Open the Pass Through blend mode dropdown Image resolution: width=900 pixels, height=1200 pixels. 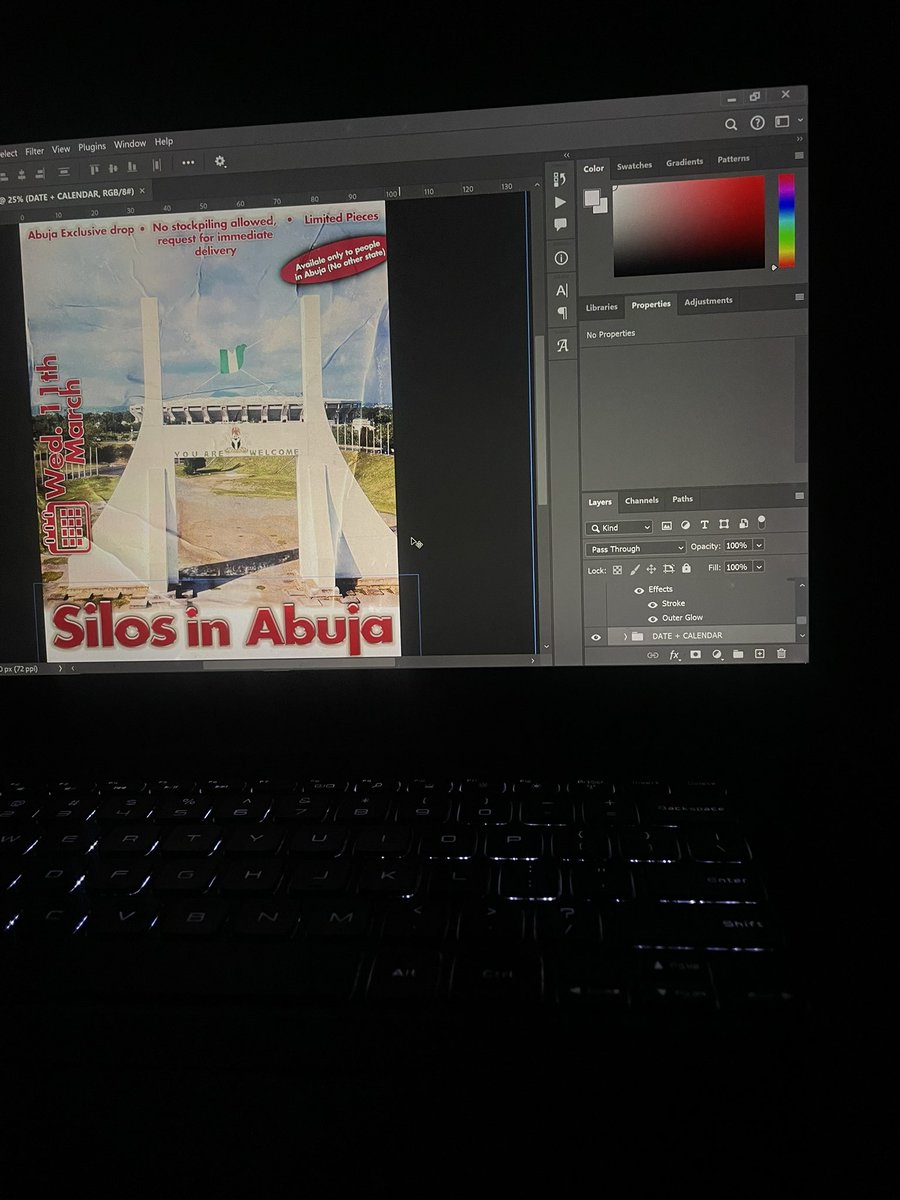(x=635, y=549)
